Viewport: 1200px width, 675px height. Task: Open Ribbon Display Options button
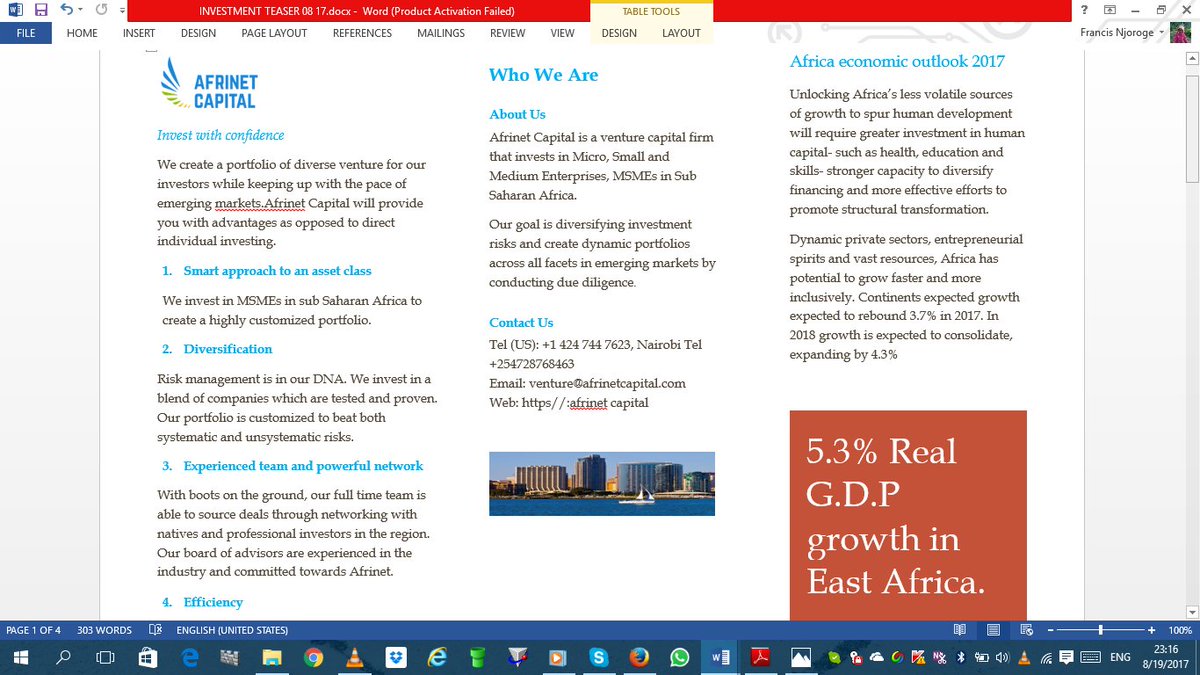(1110, 10)
